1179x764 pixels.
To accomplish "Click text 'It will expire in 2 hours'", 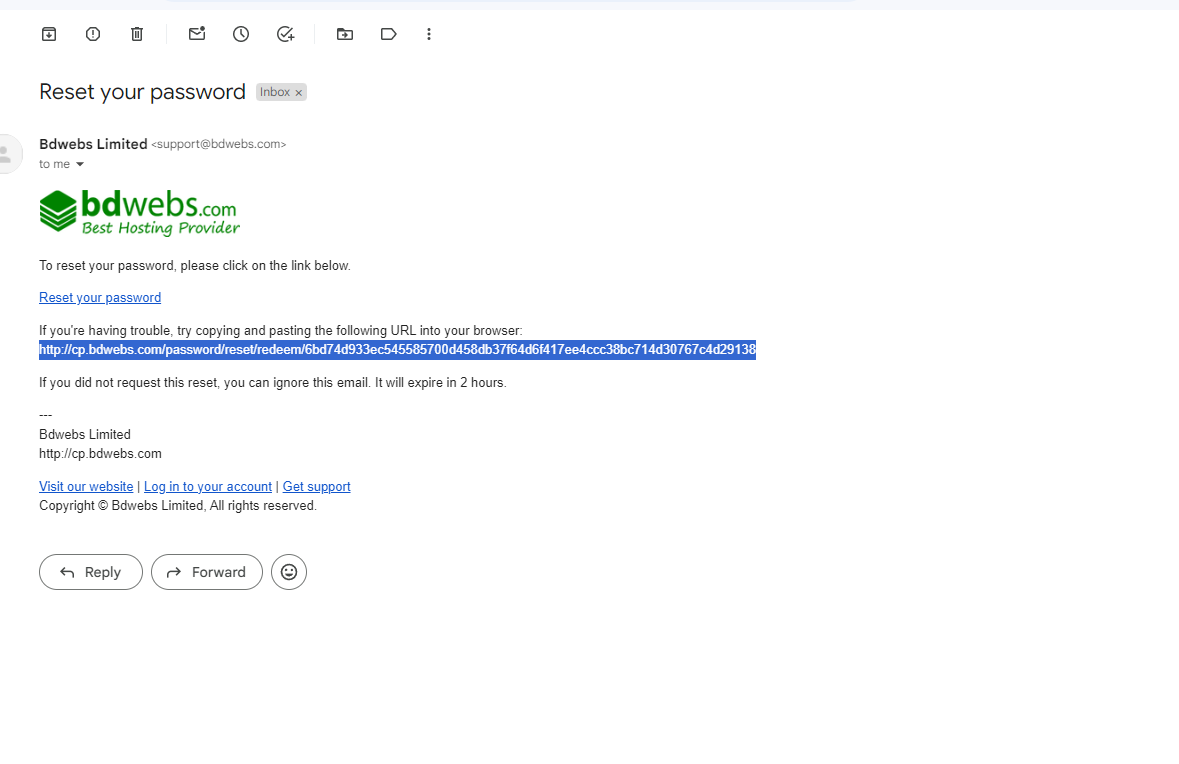I will click(x=441, y=383).
